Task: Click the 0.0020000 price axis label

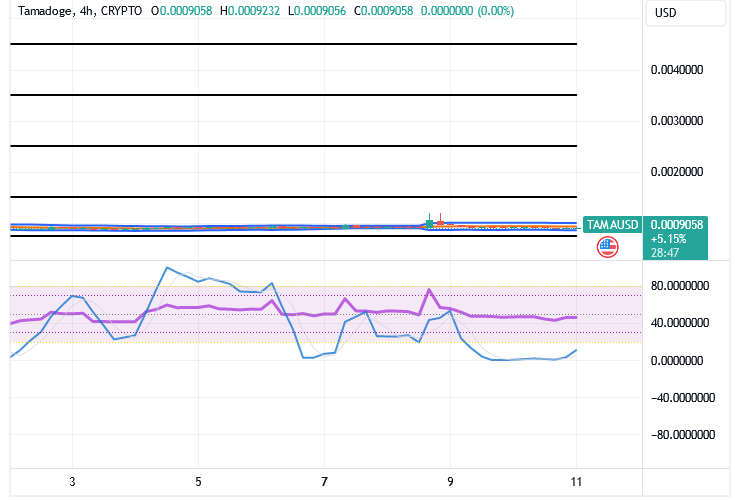Action: click(677, 172)
